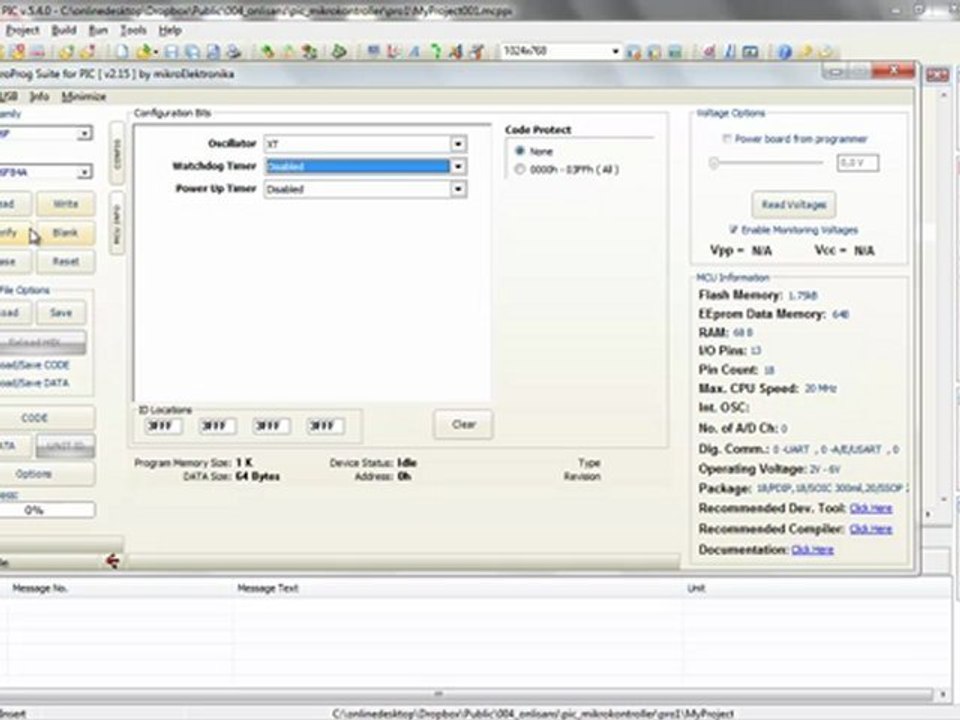The width and height of the screenshot is (960, 720).
Task: Open Documentation Click Here link
Action: pyautogui.click(x=812, y=550)
